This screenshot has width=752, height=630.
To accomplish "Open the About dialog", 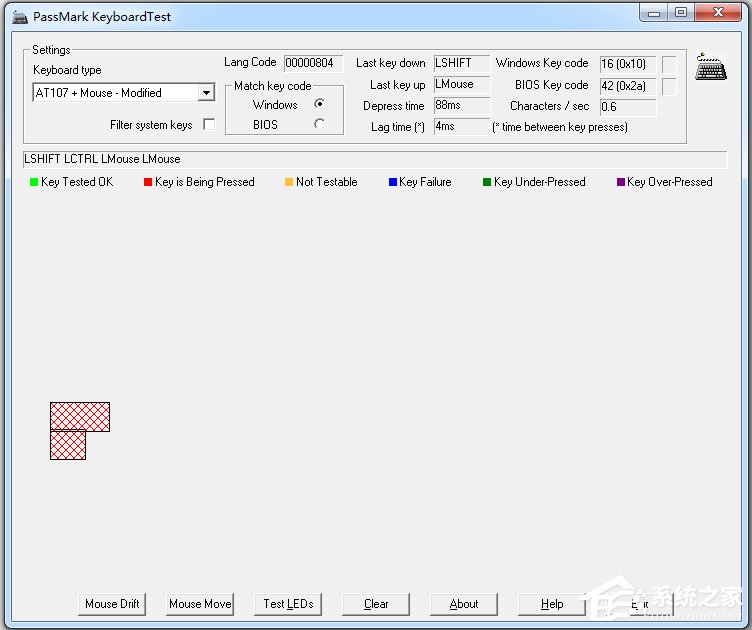I will point(464,604).
